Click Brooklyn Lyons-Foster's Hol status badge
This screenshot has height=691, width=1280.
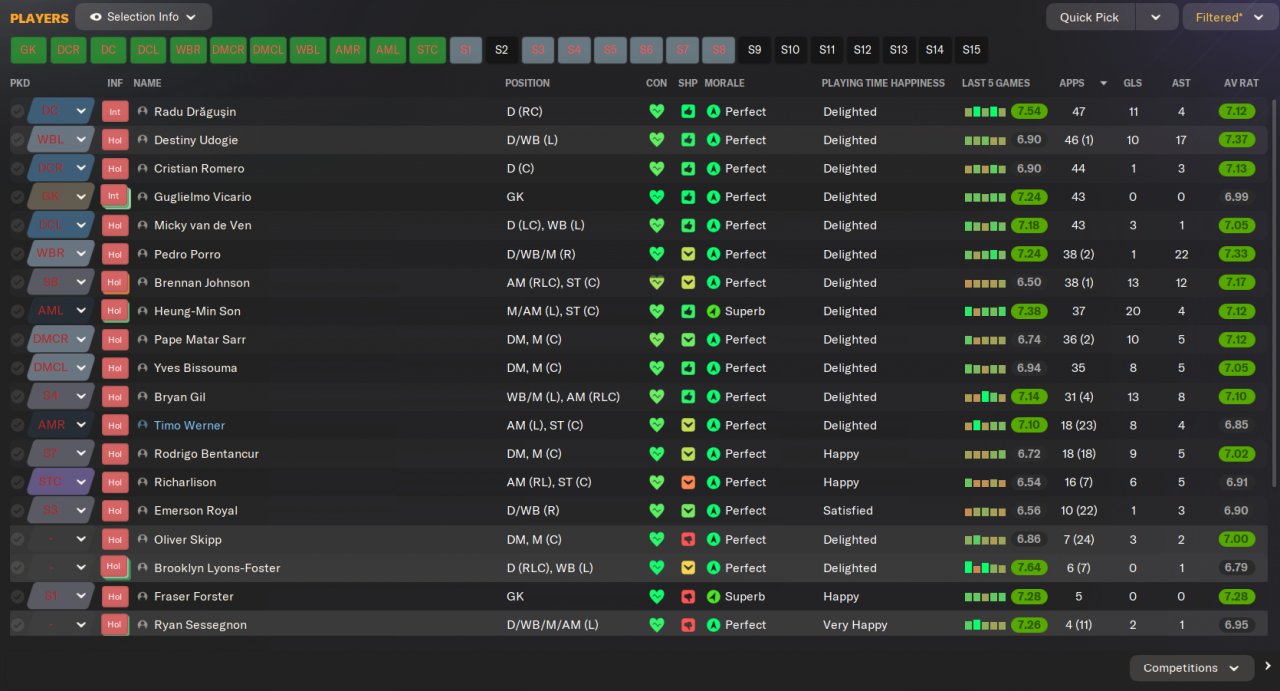(x=115, y=567)
